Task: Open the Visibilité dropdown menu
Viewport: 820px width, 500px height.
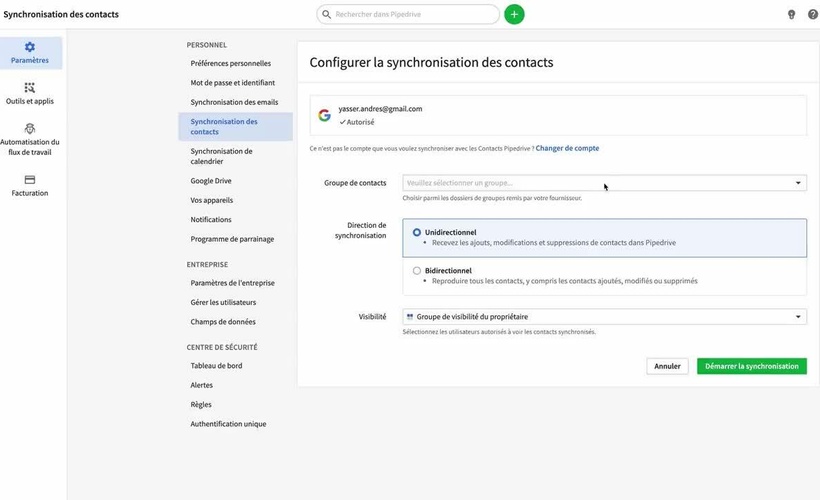Action: [x=604, y=317]
